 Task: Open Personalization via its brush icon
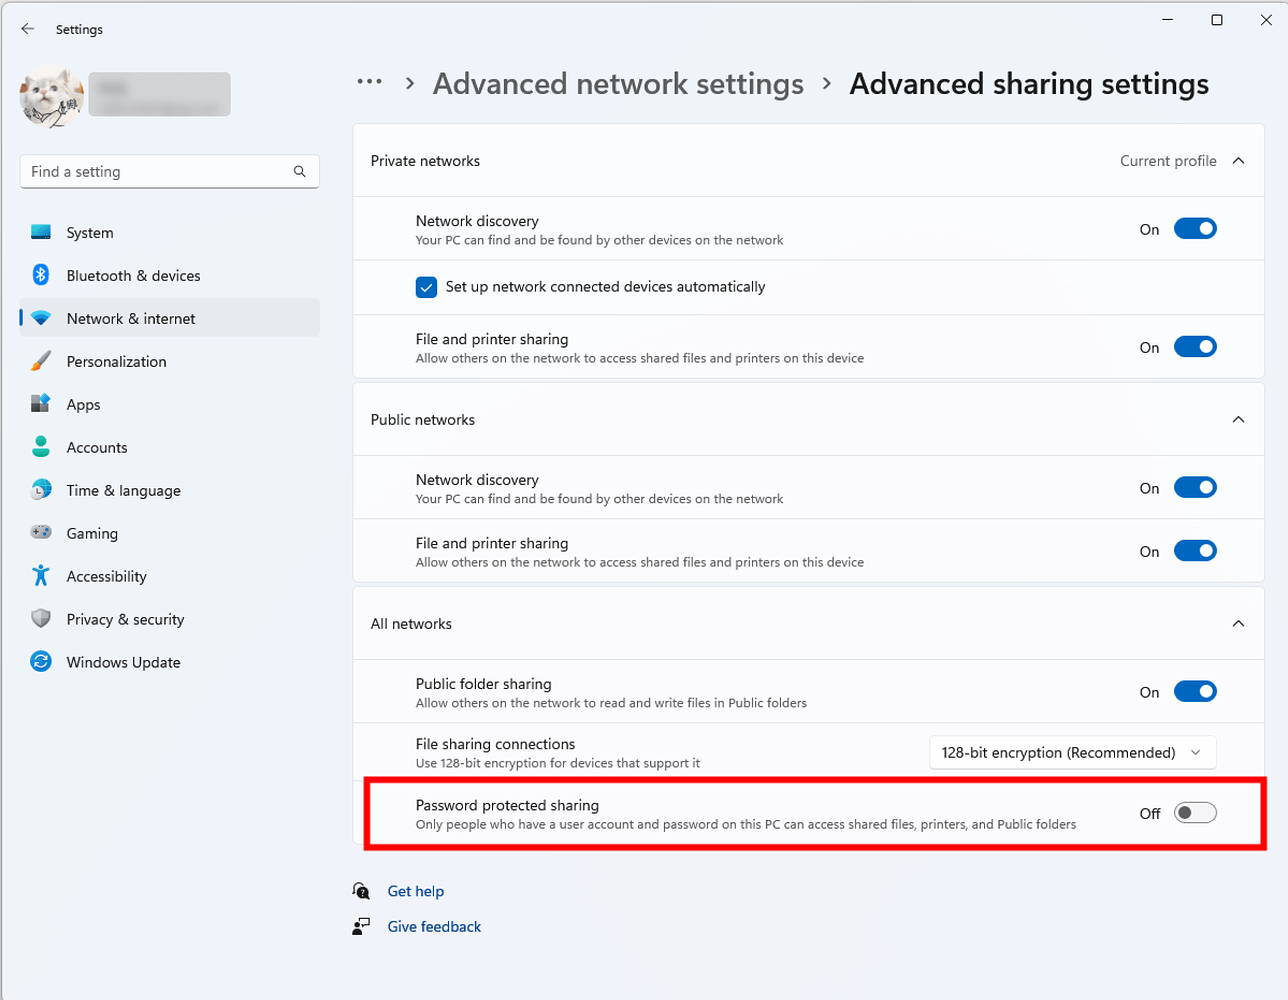point(40,361)
